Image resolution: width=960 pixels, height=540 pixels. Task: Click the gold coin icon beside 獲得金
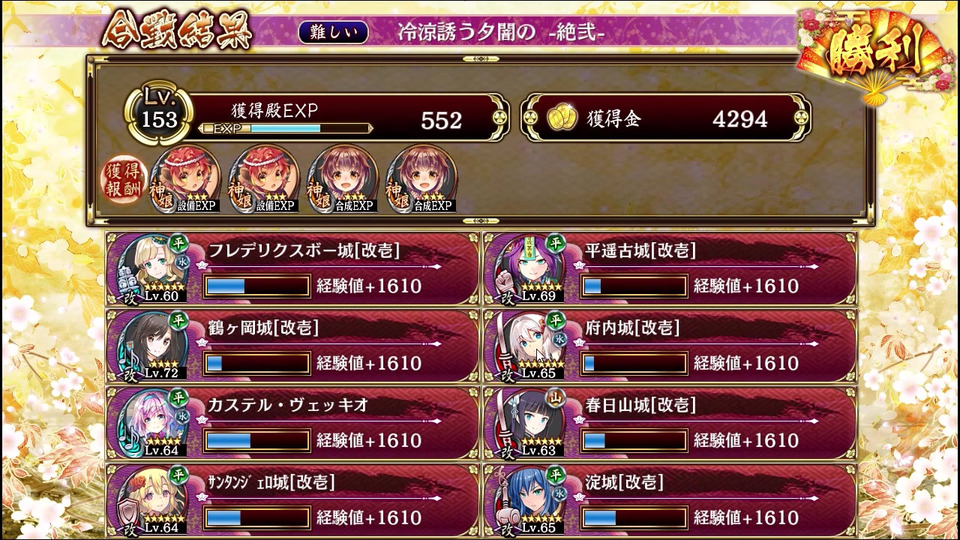click(561, 118)
